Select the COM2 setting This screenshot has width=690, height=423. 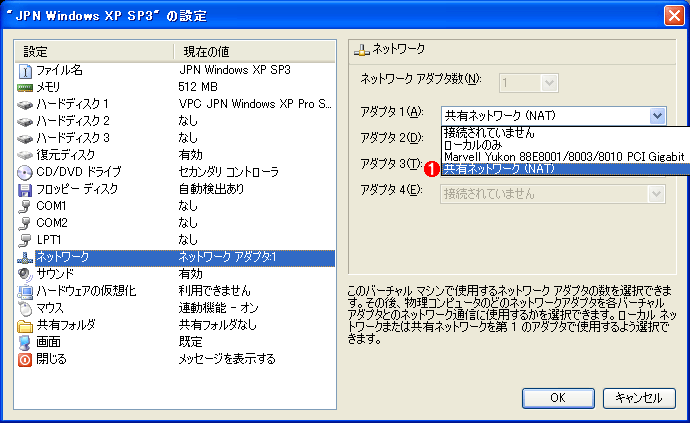click(176, 223)
